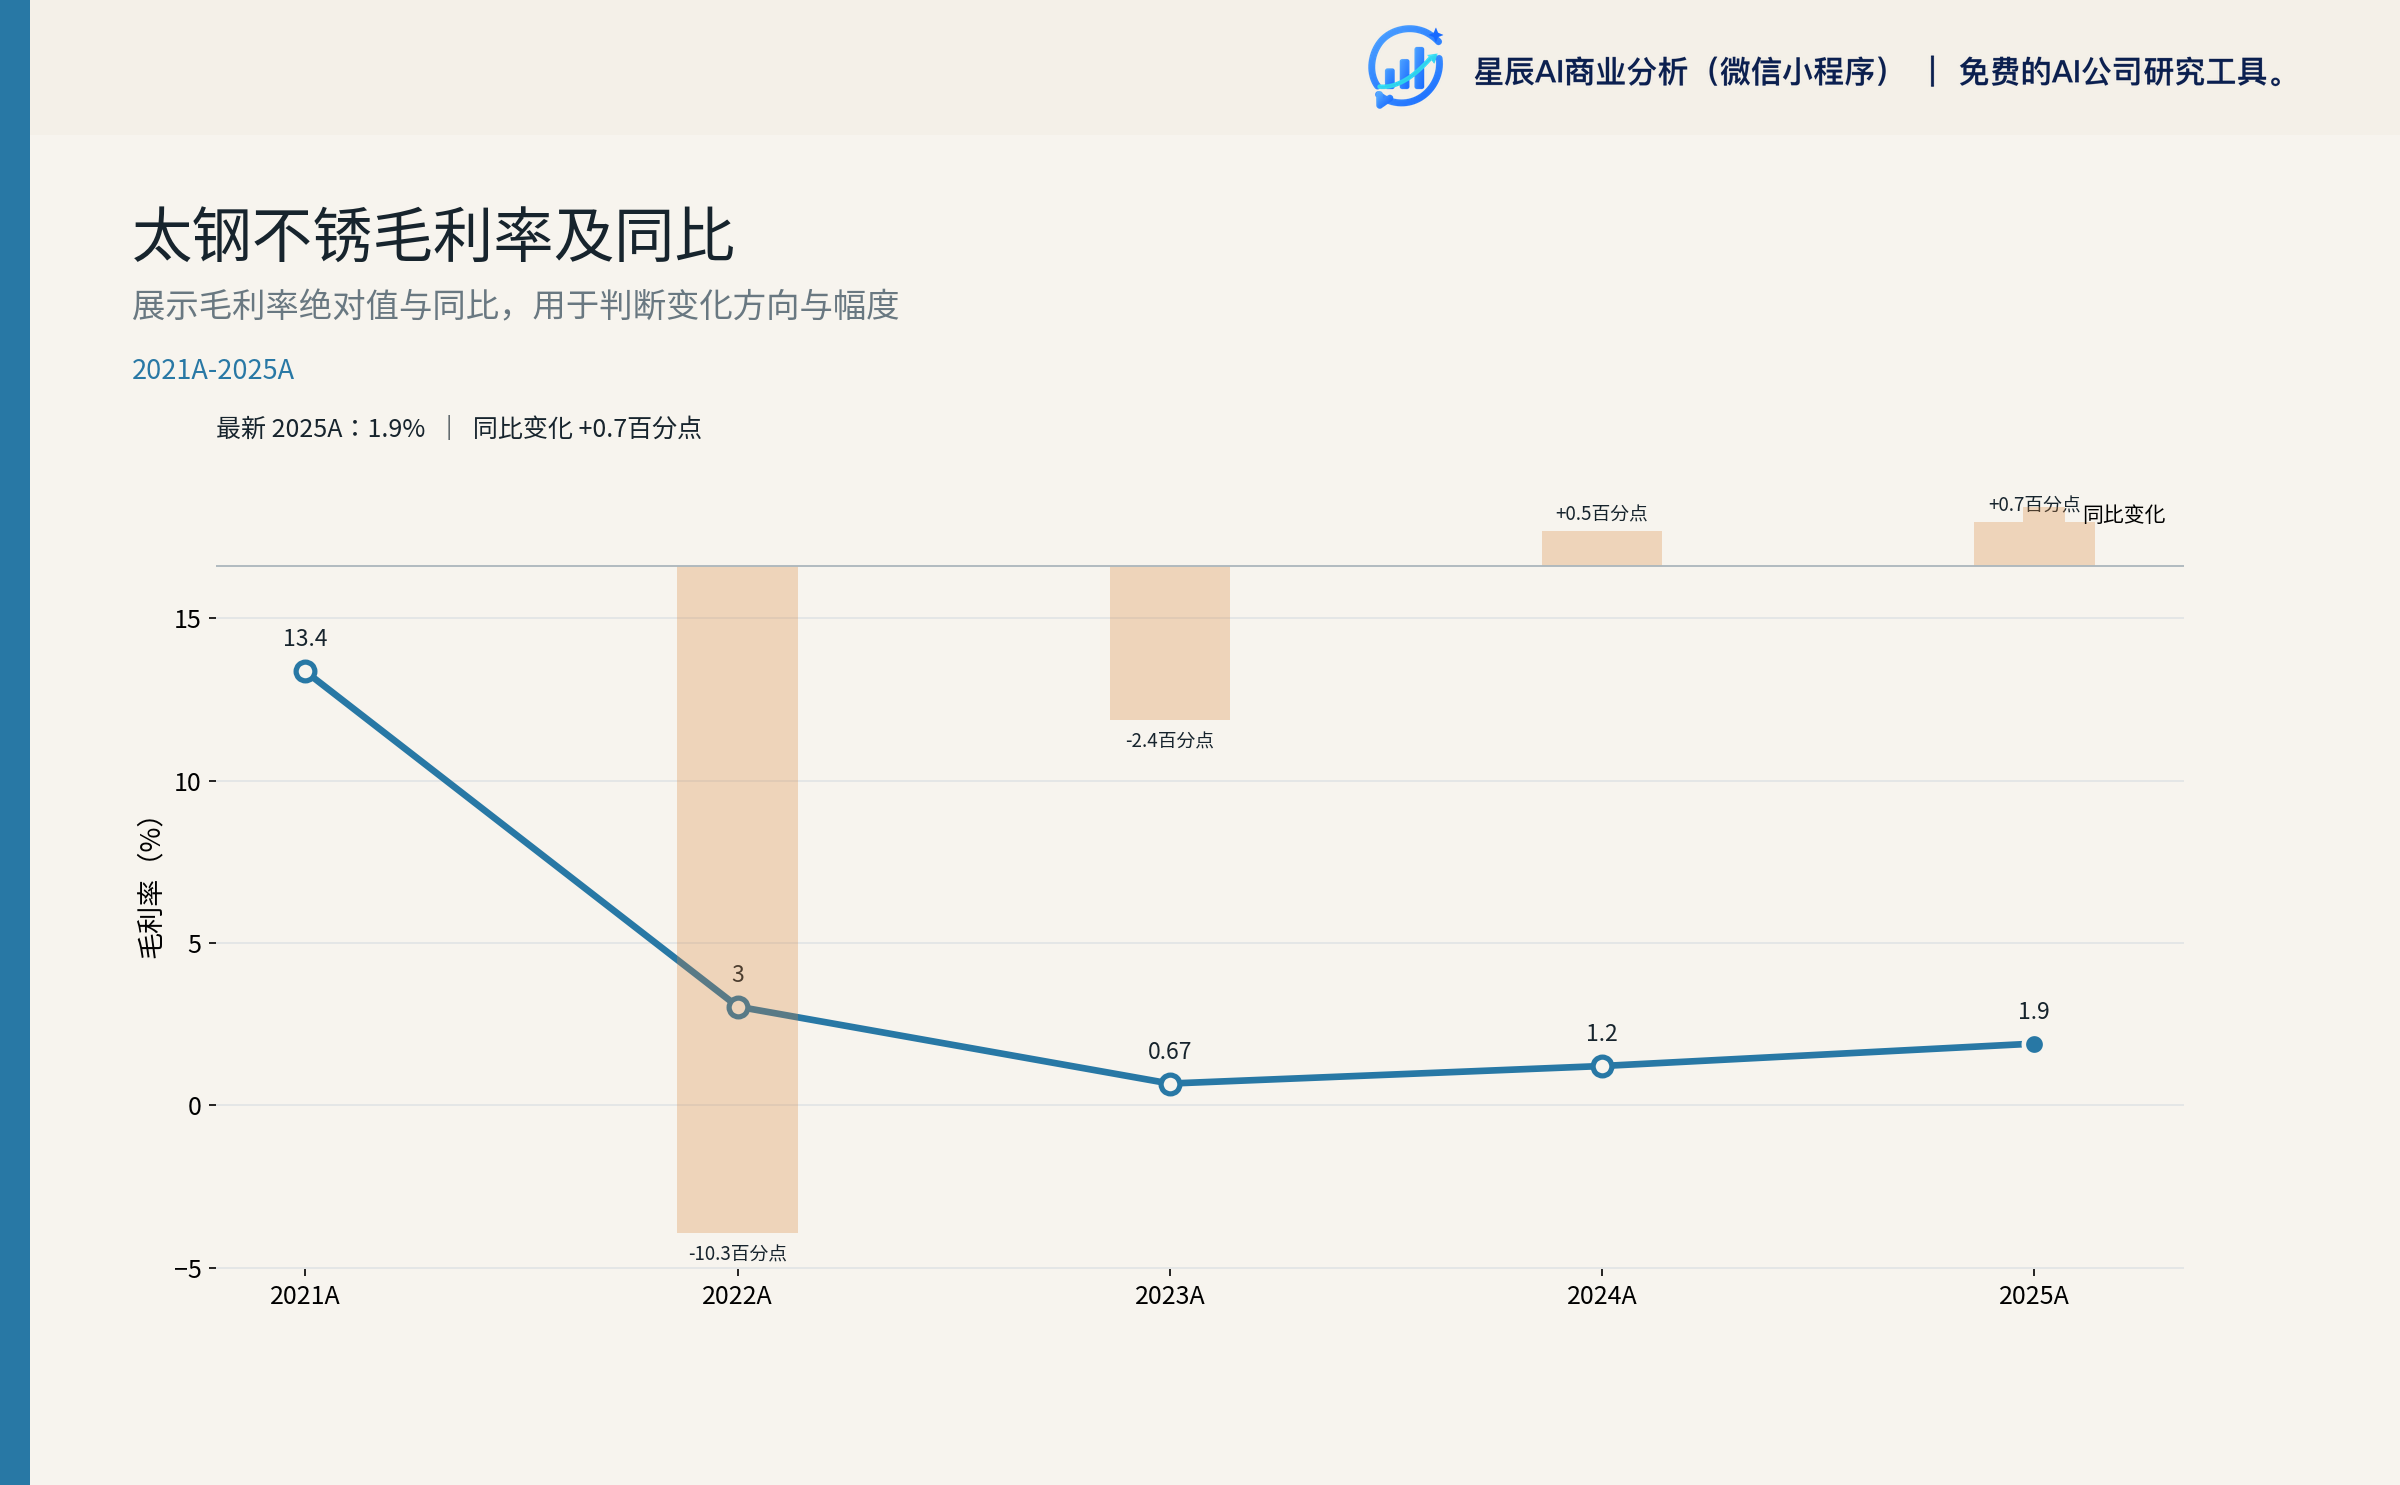The image size is (2400, 1485).
Task: Click the +0.5百分点 bar label
Action: tap(1601, 513)
